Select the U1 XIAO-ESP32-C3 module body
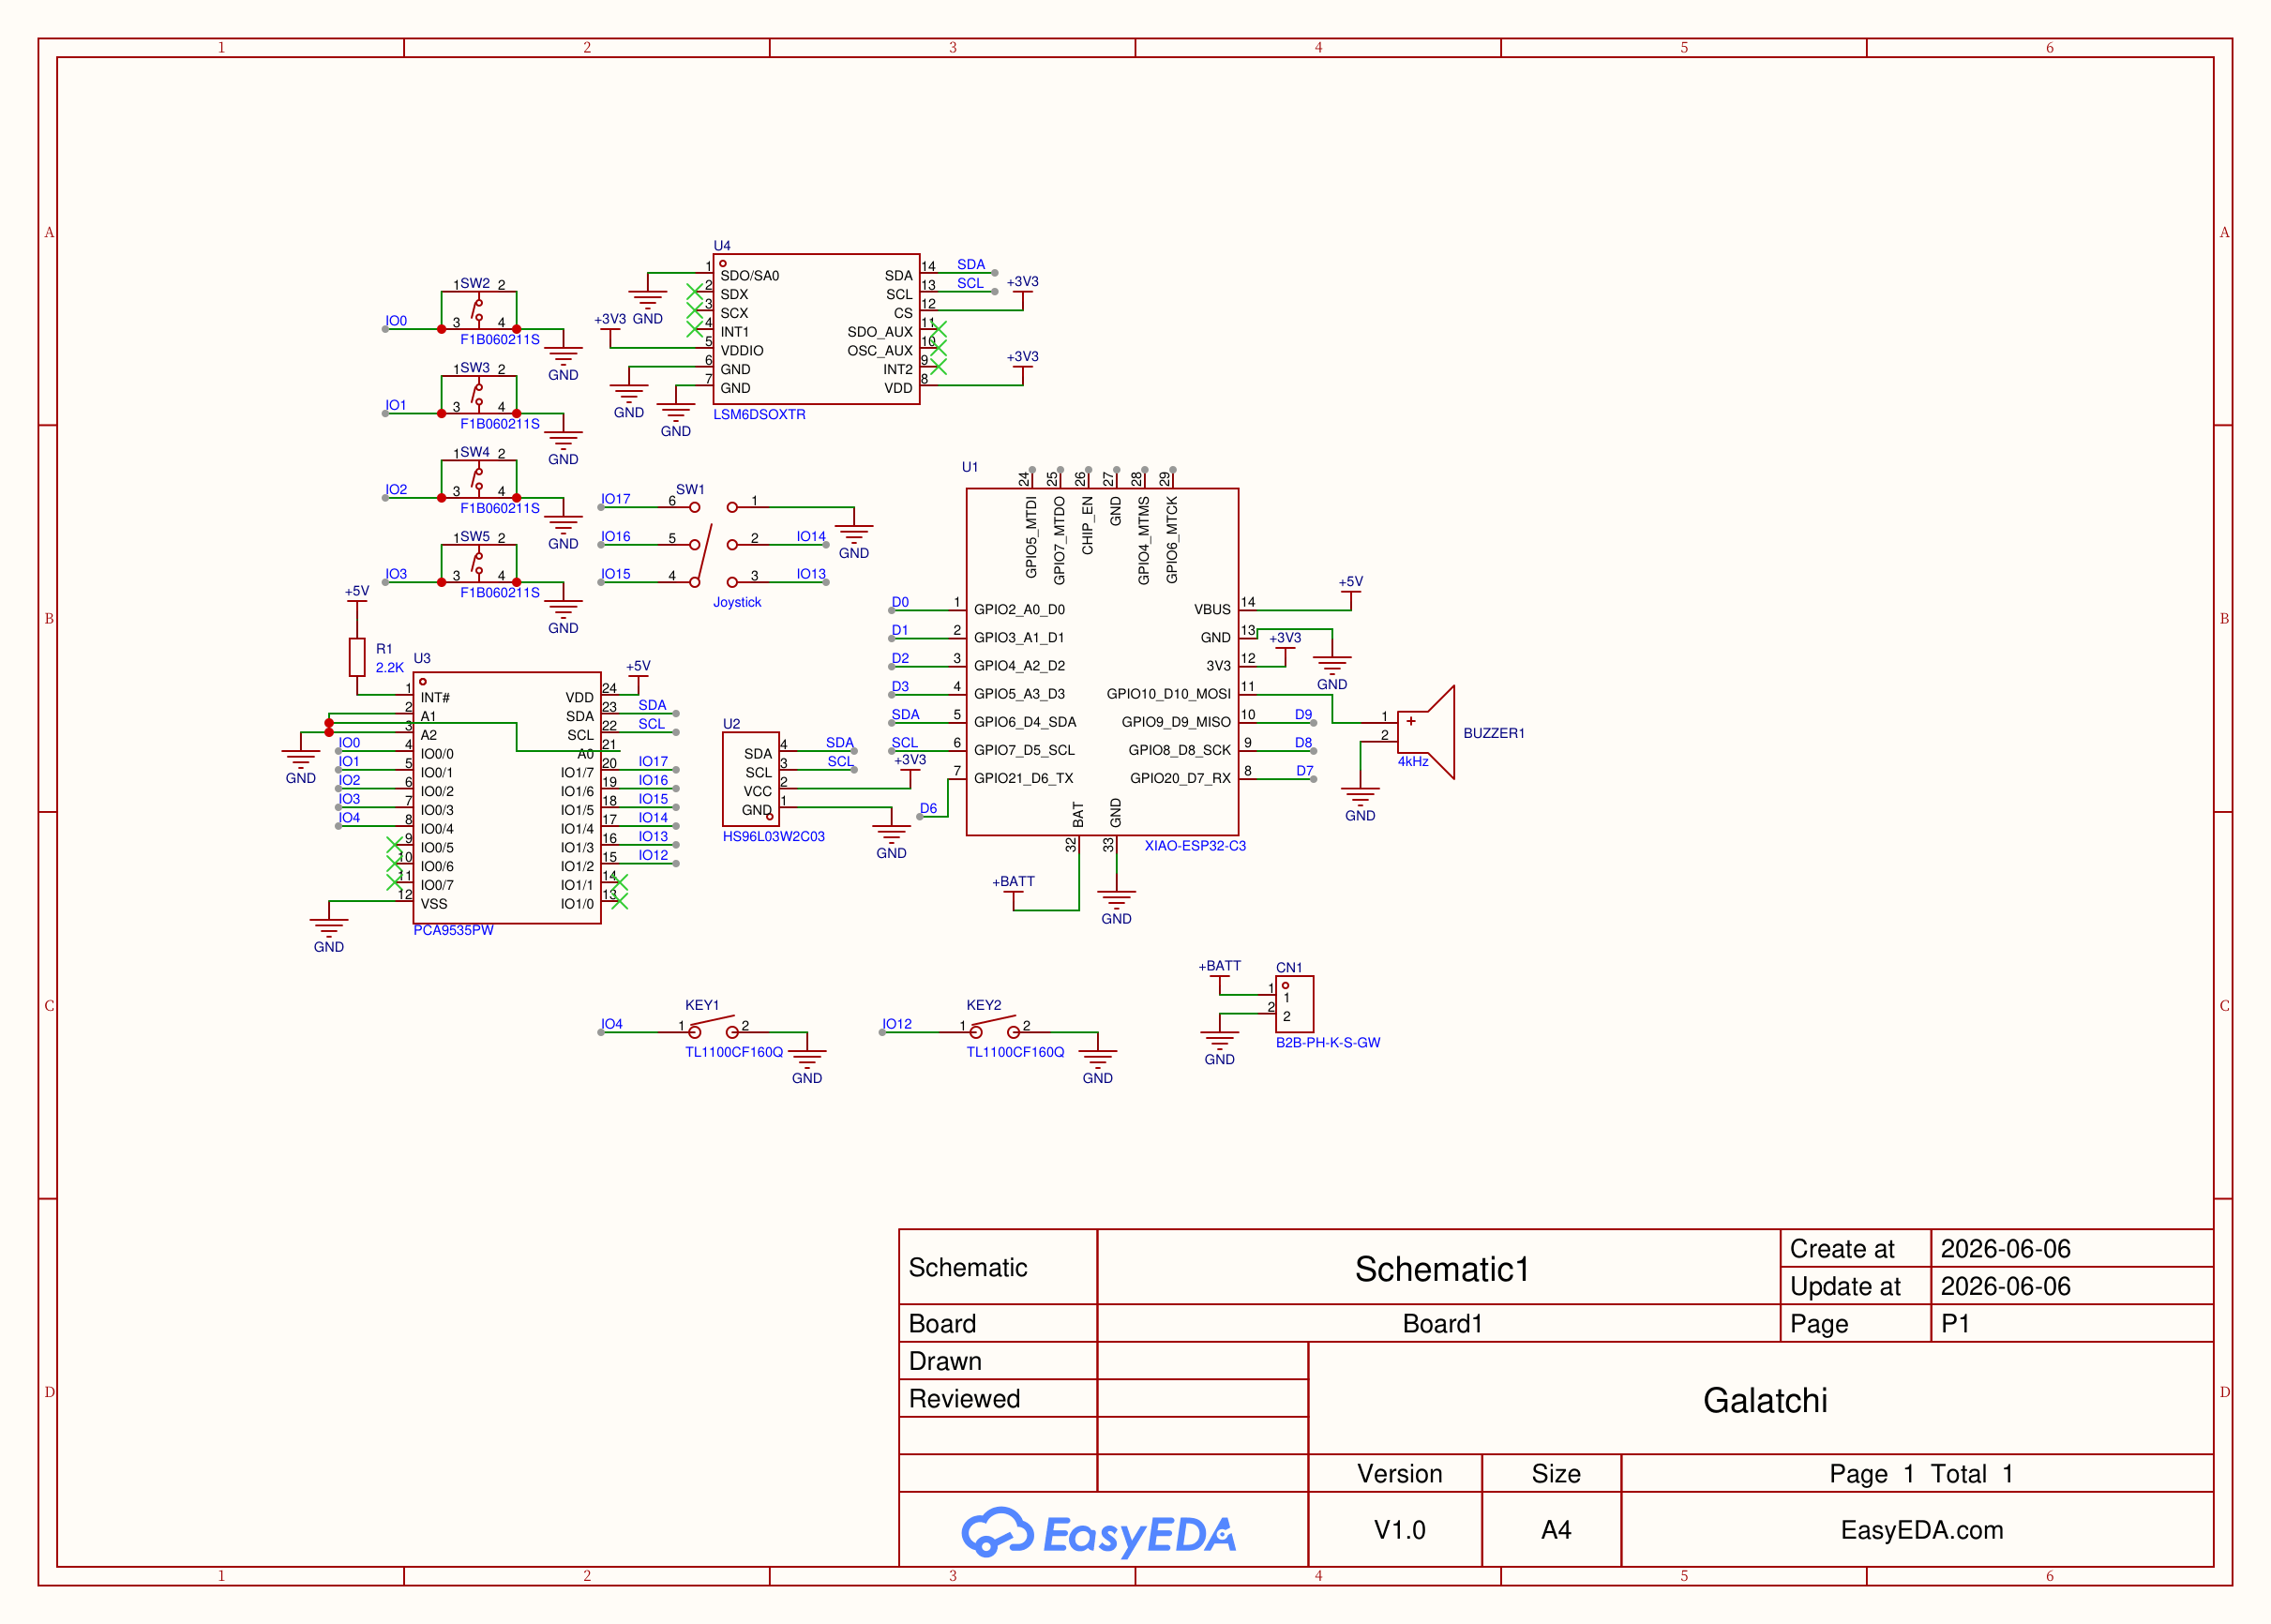 click(x=1102, y=662)
